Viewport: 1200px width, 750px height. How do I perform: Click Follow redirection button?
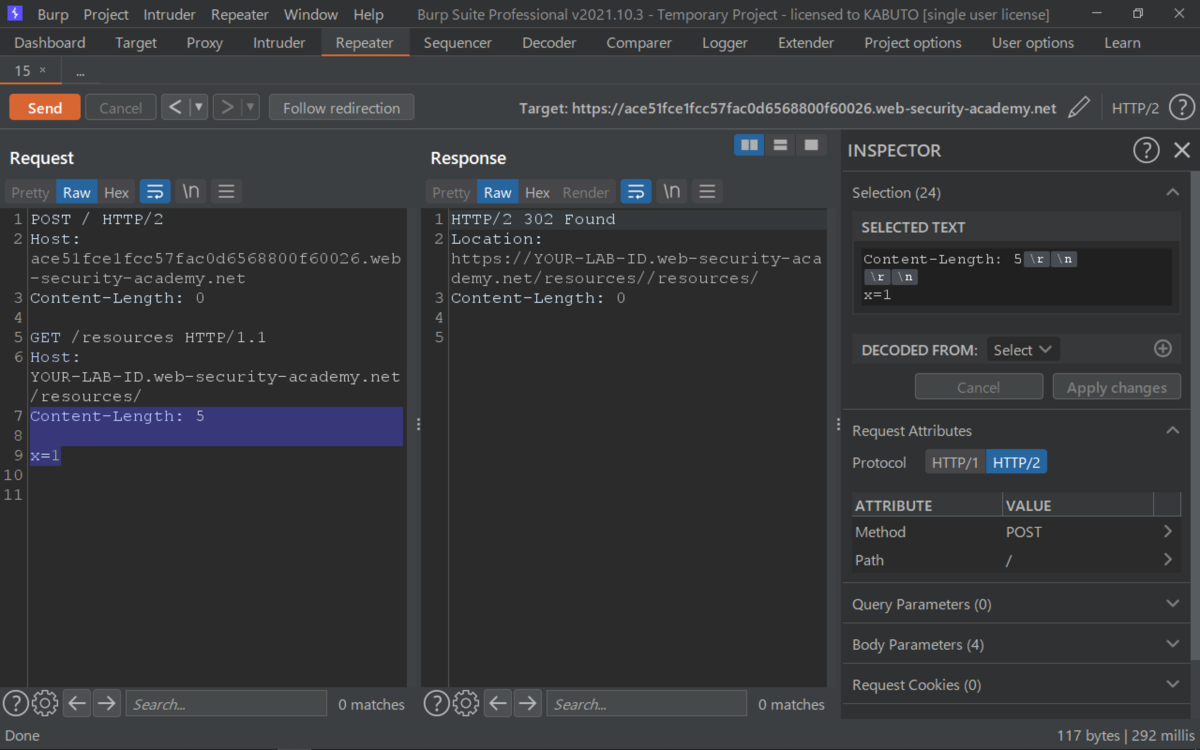pyautogui.click(x=342, y=108)
